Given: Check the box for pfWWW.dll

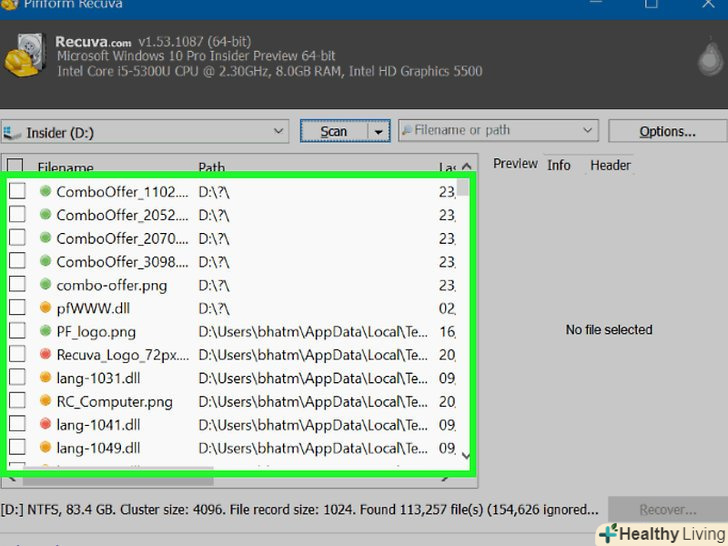Looking at the screenshot, I should click(17, 307).
